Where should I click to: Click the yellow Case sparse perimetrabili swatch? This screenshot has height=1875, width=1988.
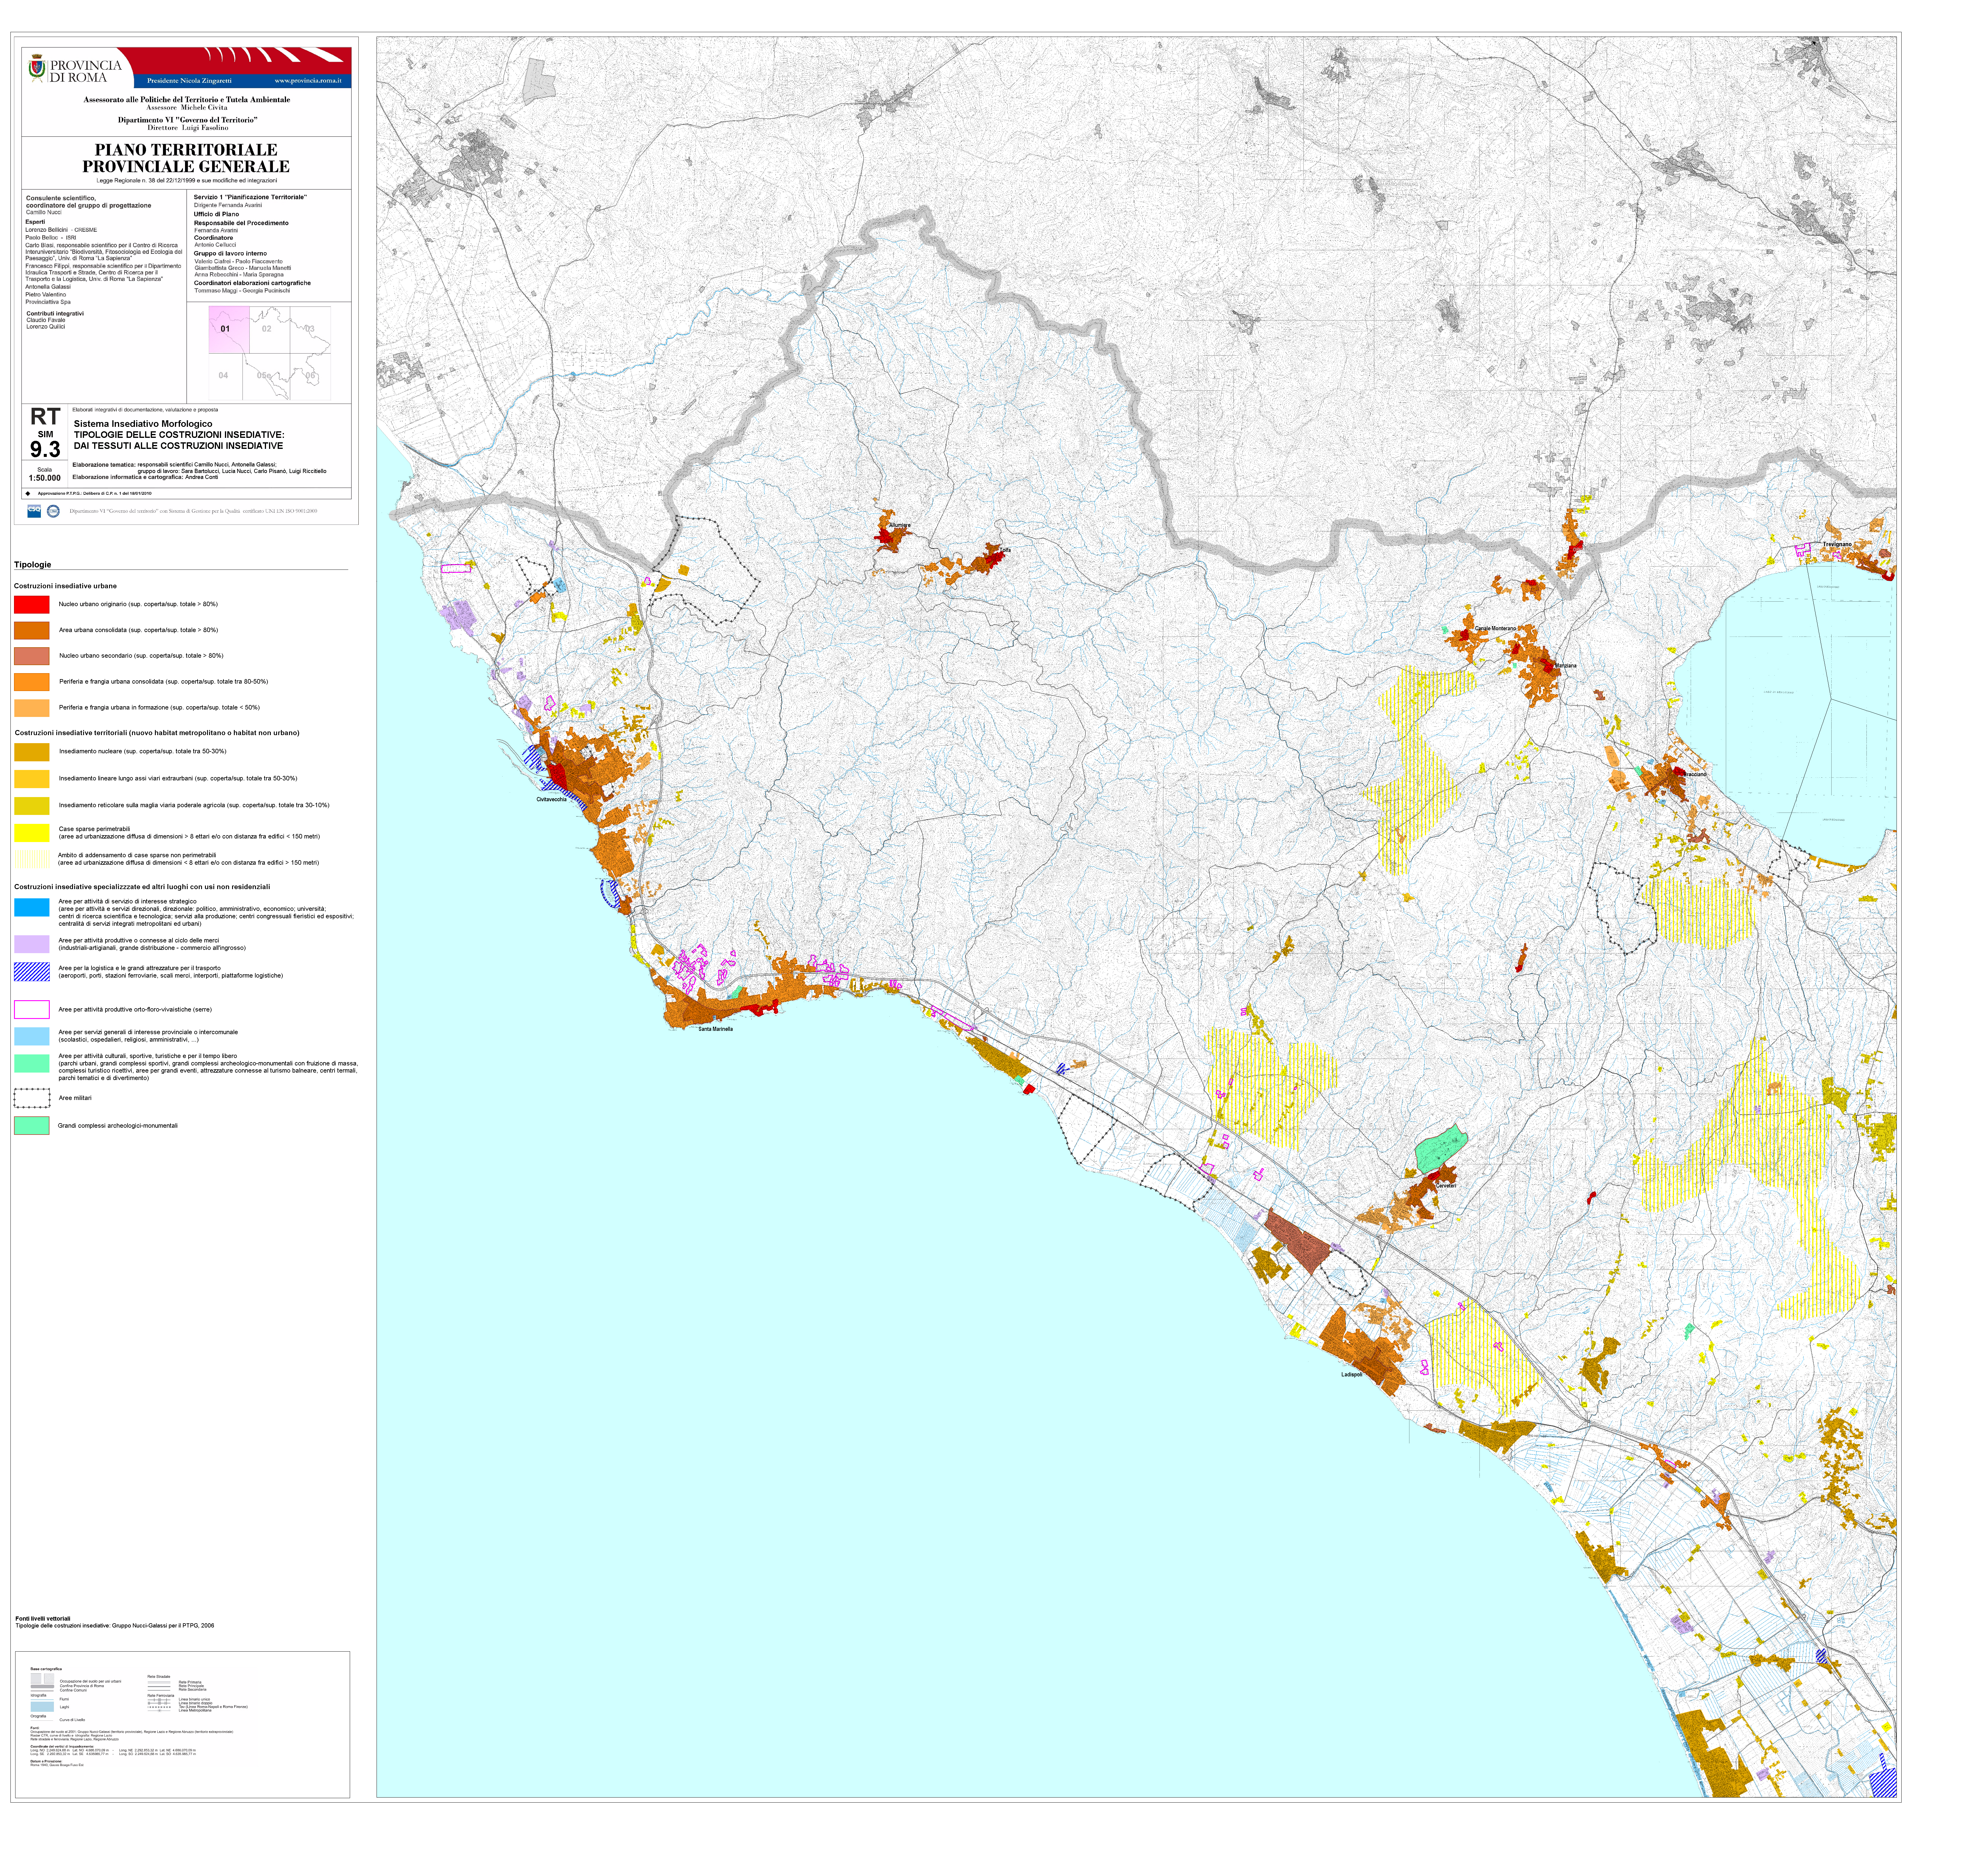pos(32,833)
